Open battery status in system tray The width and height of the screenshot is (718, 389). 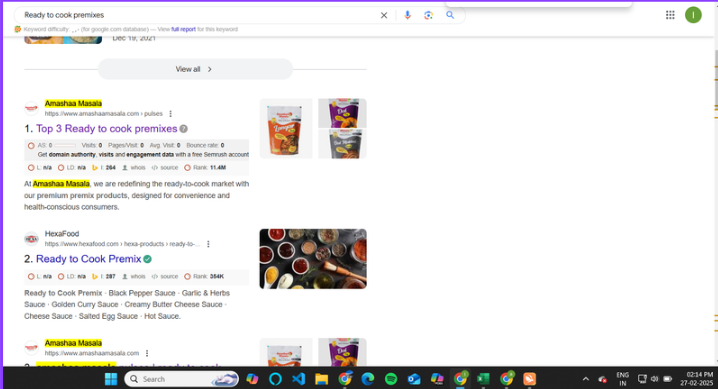coord(668,379)
